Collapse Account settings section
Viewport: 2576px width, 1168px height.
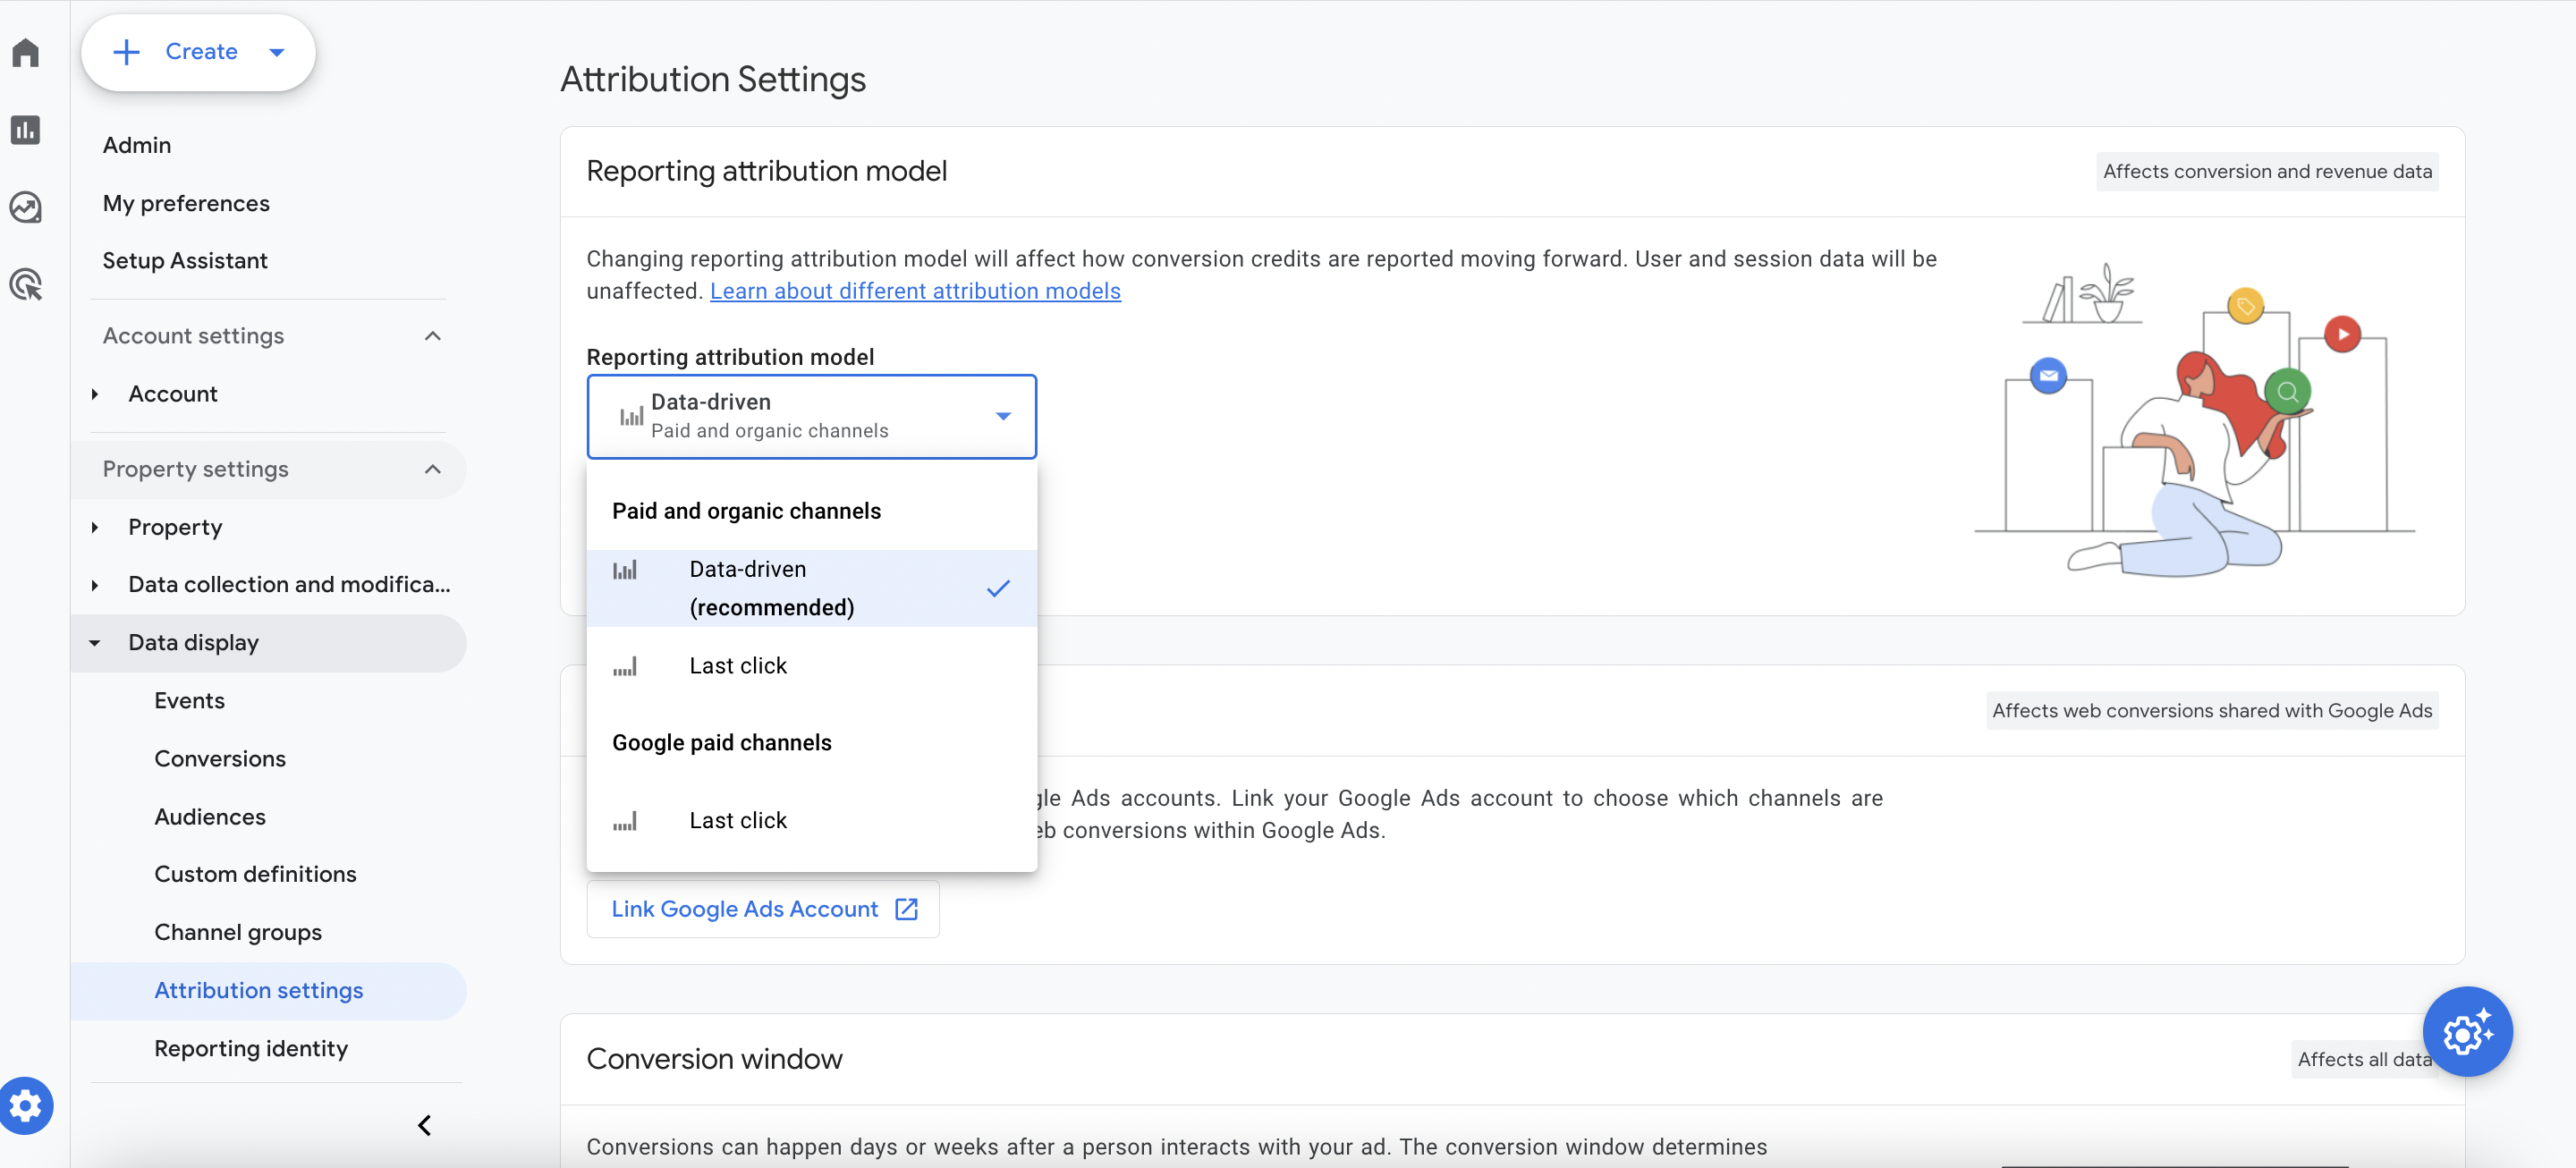(432, 336)
